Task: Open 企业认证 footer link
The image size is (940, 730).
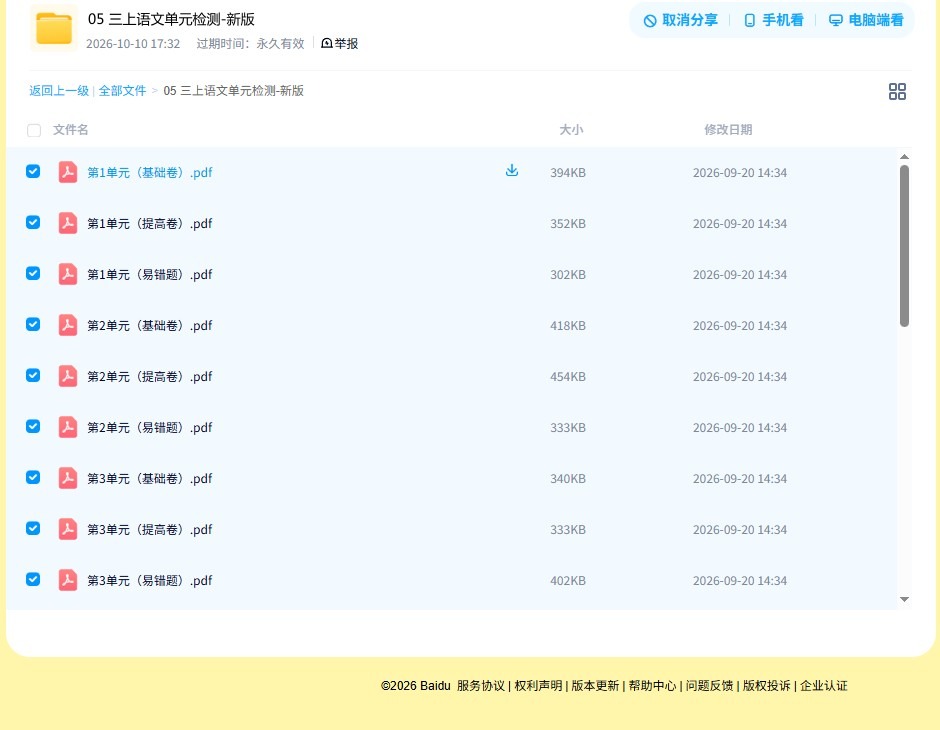Action: click(x=824, y=686)
